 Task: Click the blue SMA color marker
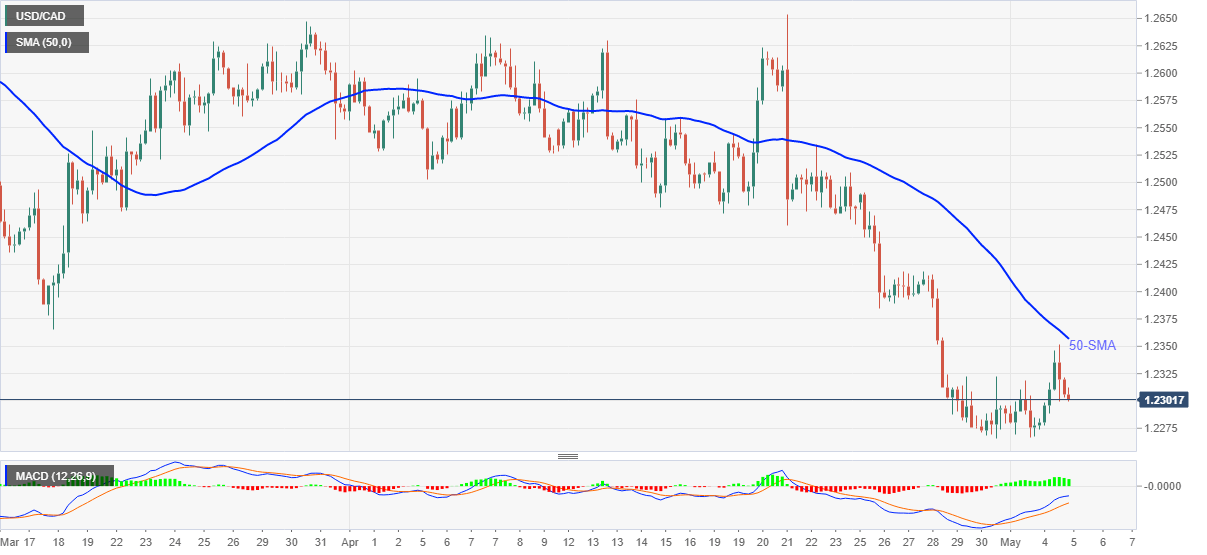(6, 43)
